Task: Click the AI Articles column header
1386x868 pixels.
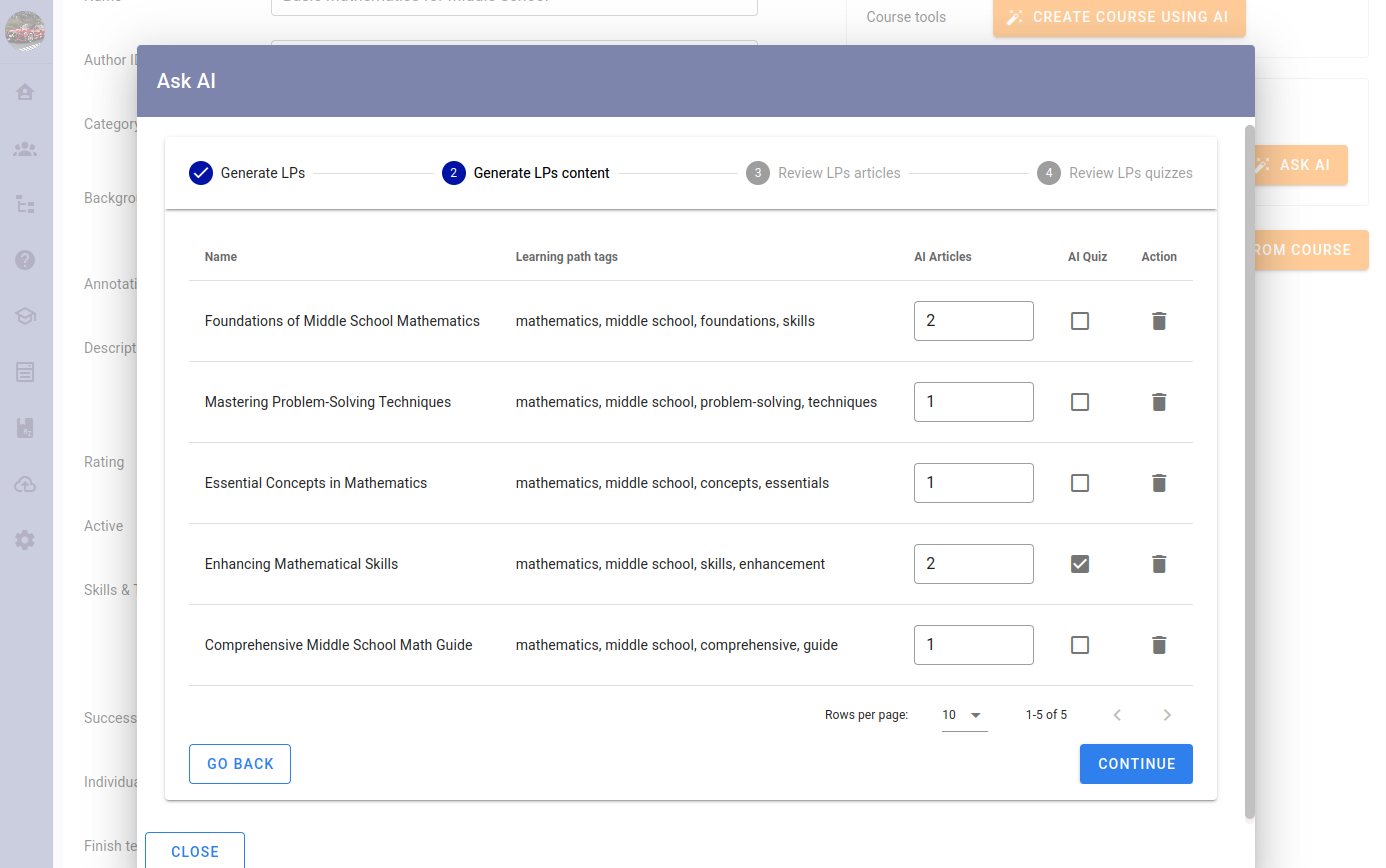Action: [x=943, y=257]
